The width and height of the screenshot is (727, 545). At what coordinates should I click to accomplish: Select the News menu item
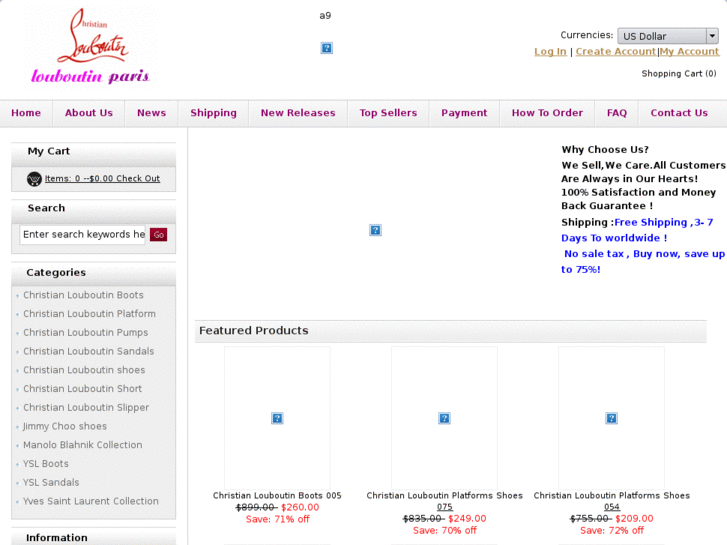[x=151, y=113]
